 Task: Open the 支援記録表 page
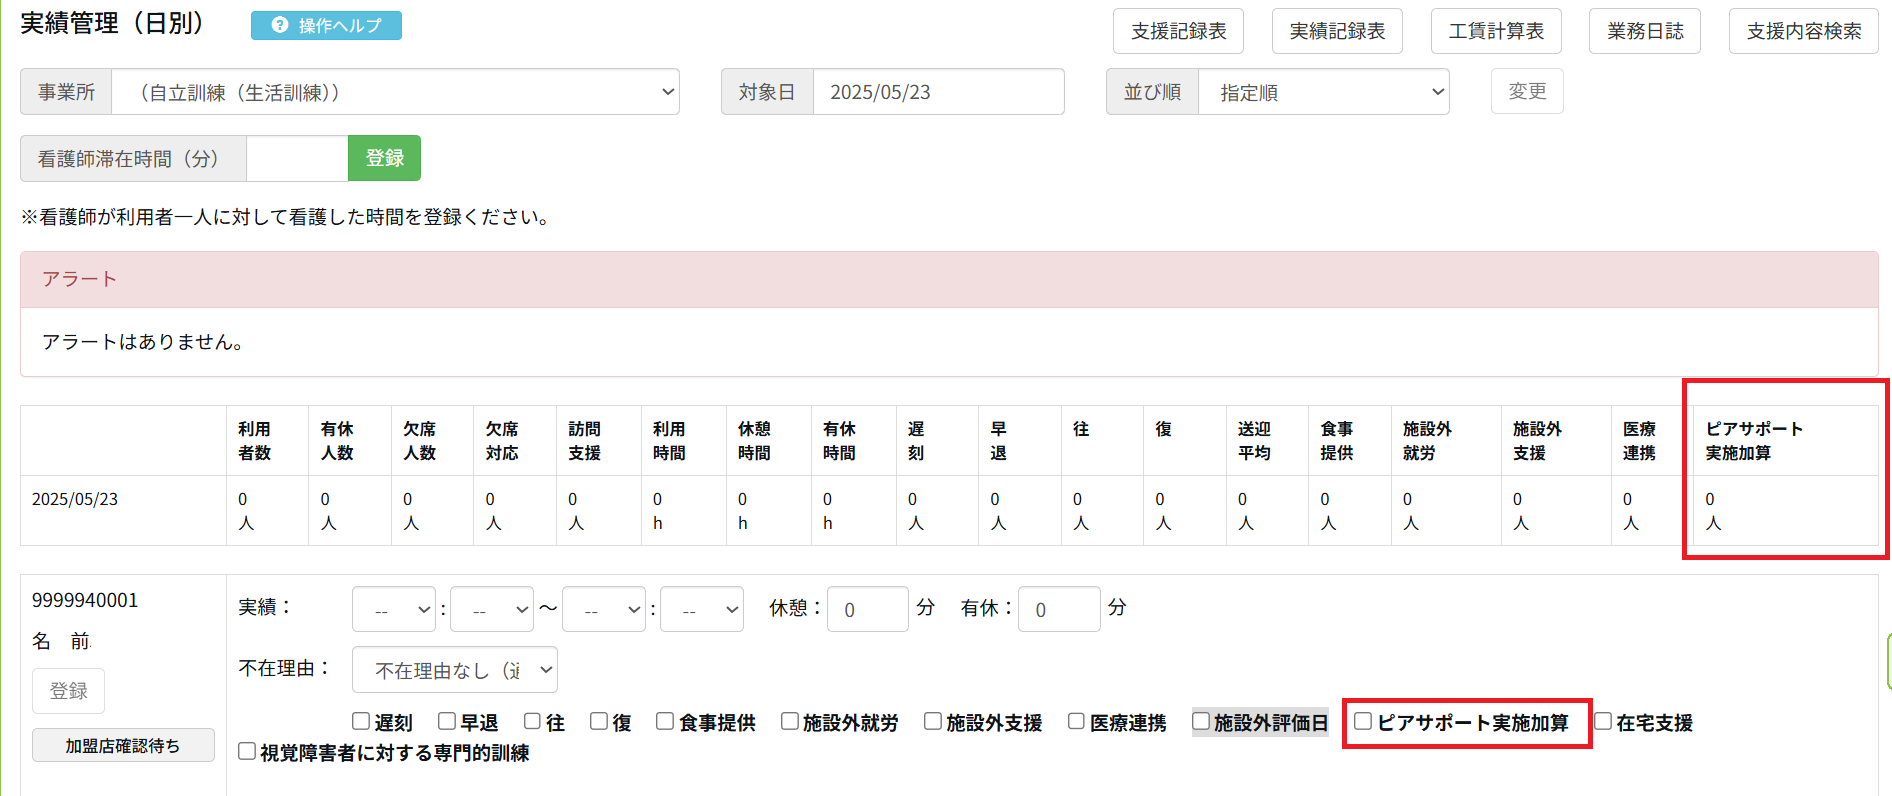(x=1178, y=31)
